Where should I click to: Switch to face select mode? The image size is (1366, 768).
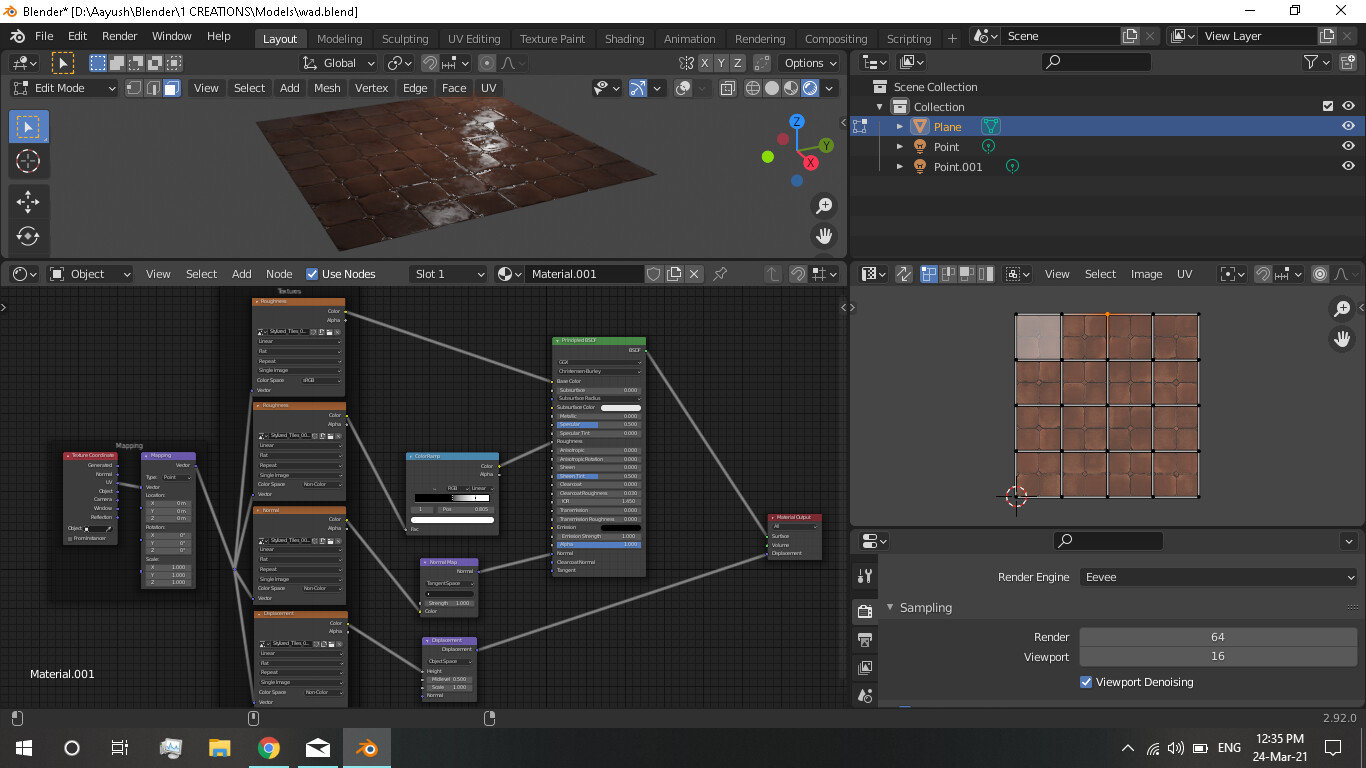click(x=172, y=88)
